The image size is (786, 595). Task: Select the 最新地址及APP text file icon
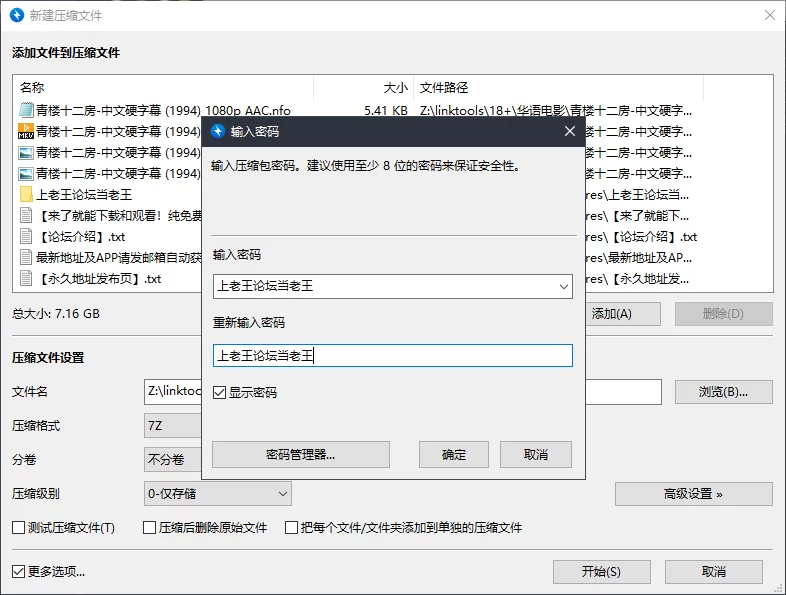coord(26,258)
